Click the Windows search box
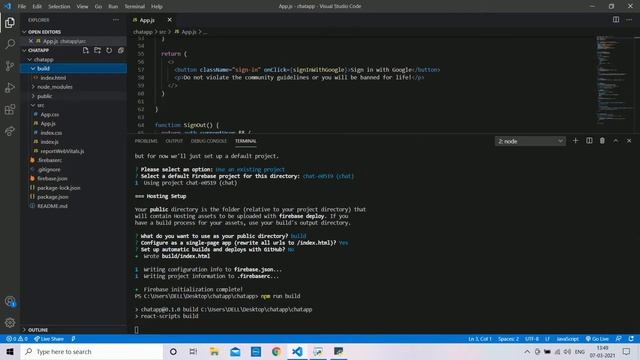 [x=92, y=351]
